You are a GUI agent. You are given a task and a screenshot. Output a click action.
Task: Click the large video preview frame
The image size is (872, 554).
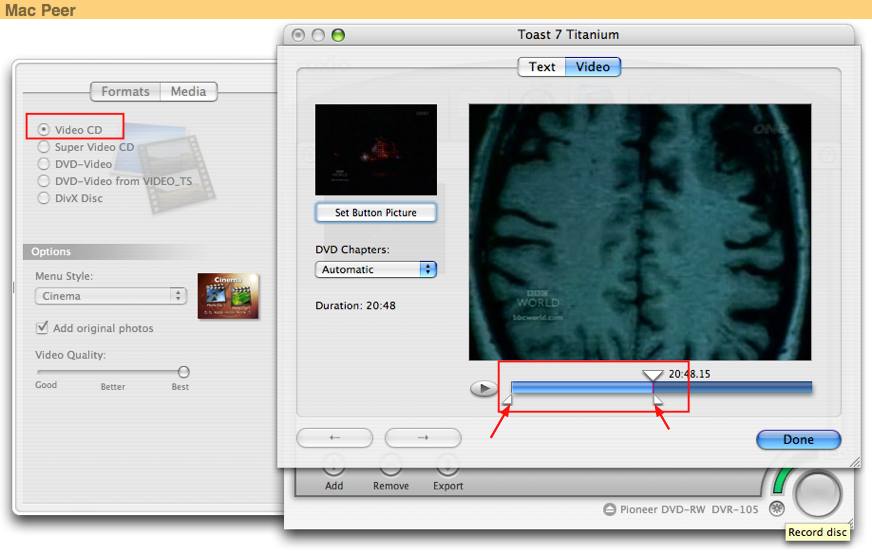(640, 232)
